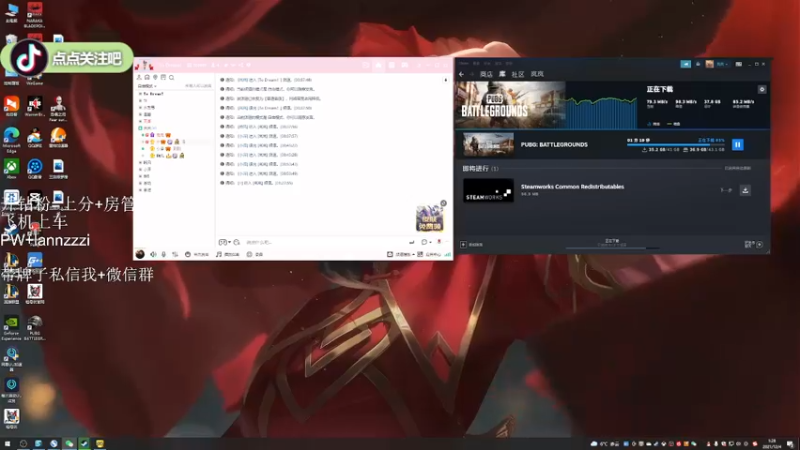Open the 自由模式 mode dropdown
This screenshot has height=450, width=800.
click(x=147, y=86)
